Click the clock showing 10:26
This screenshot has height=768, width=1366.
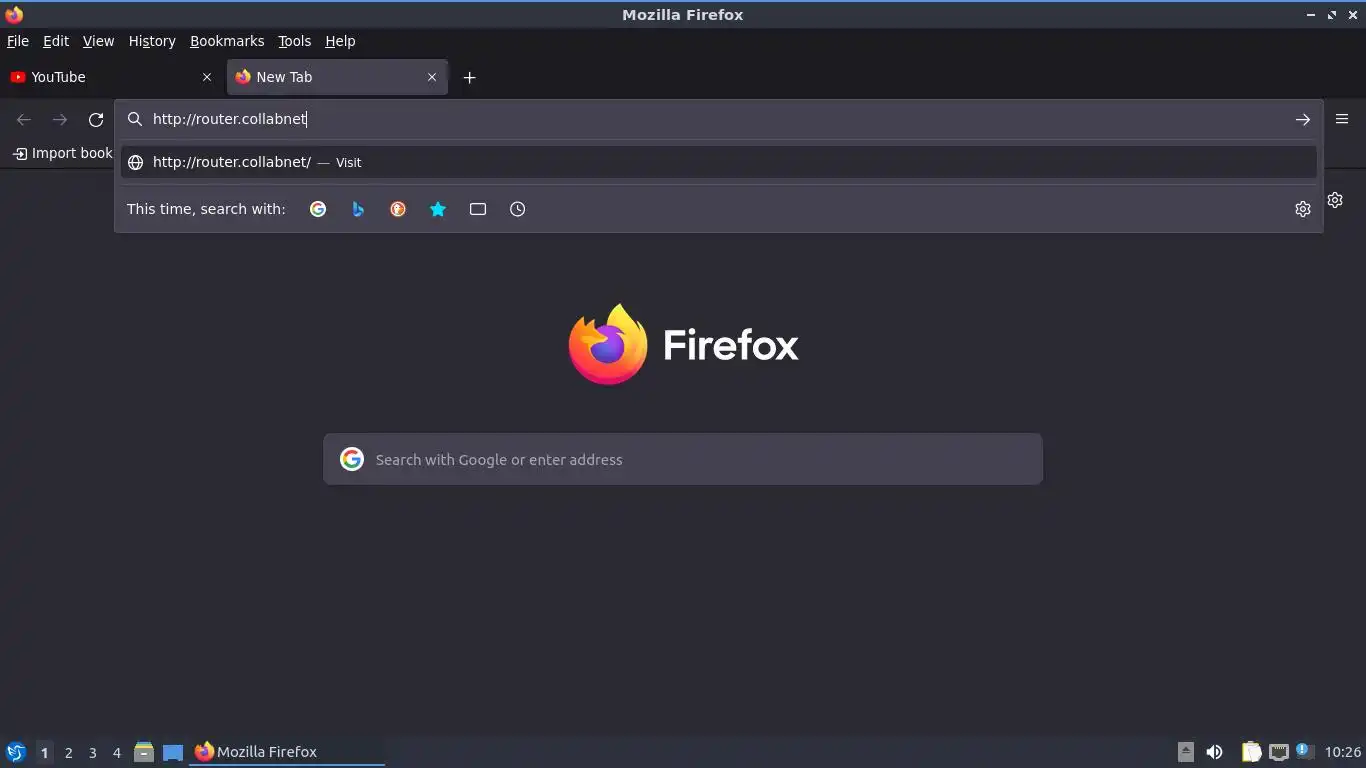pos(1343,752)
